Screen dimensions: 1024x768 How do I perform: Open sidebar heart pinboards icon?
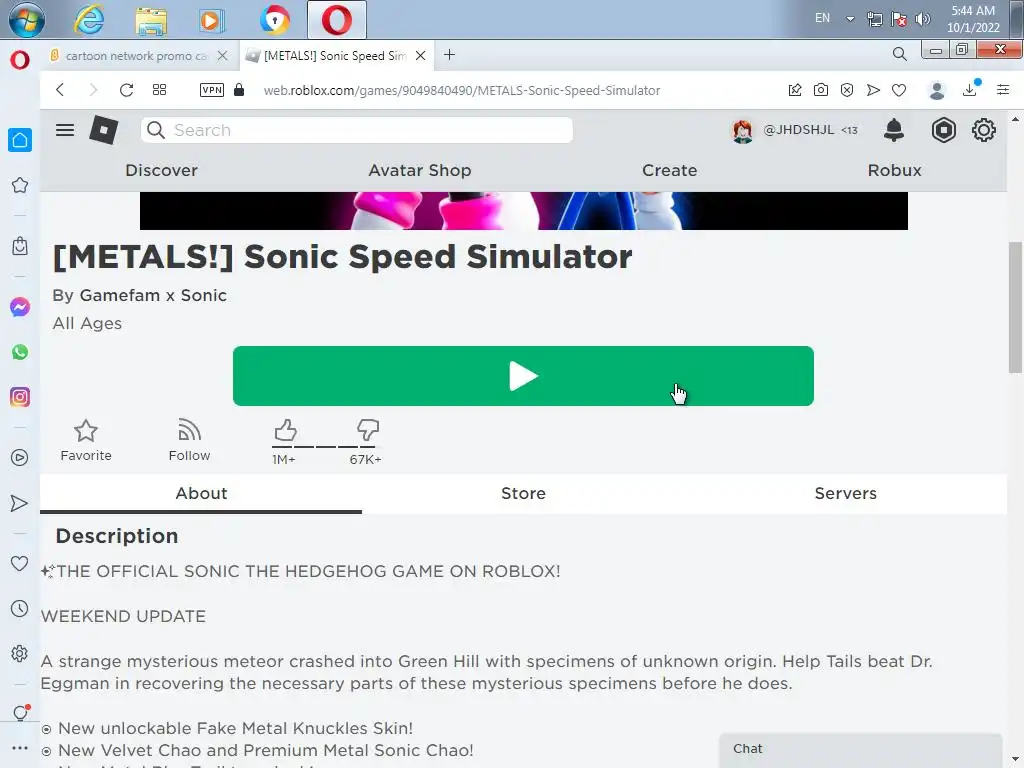pos(20,563)
